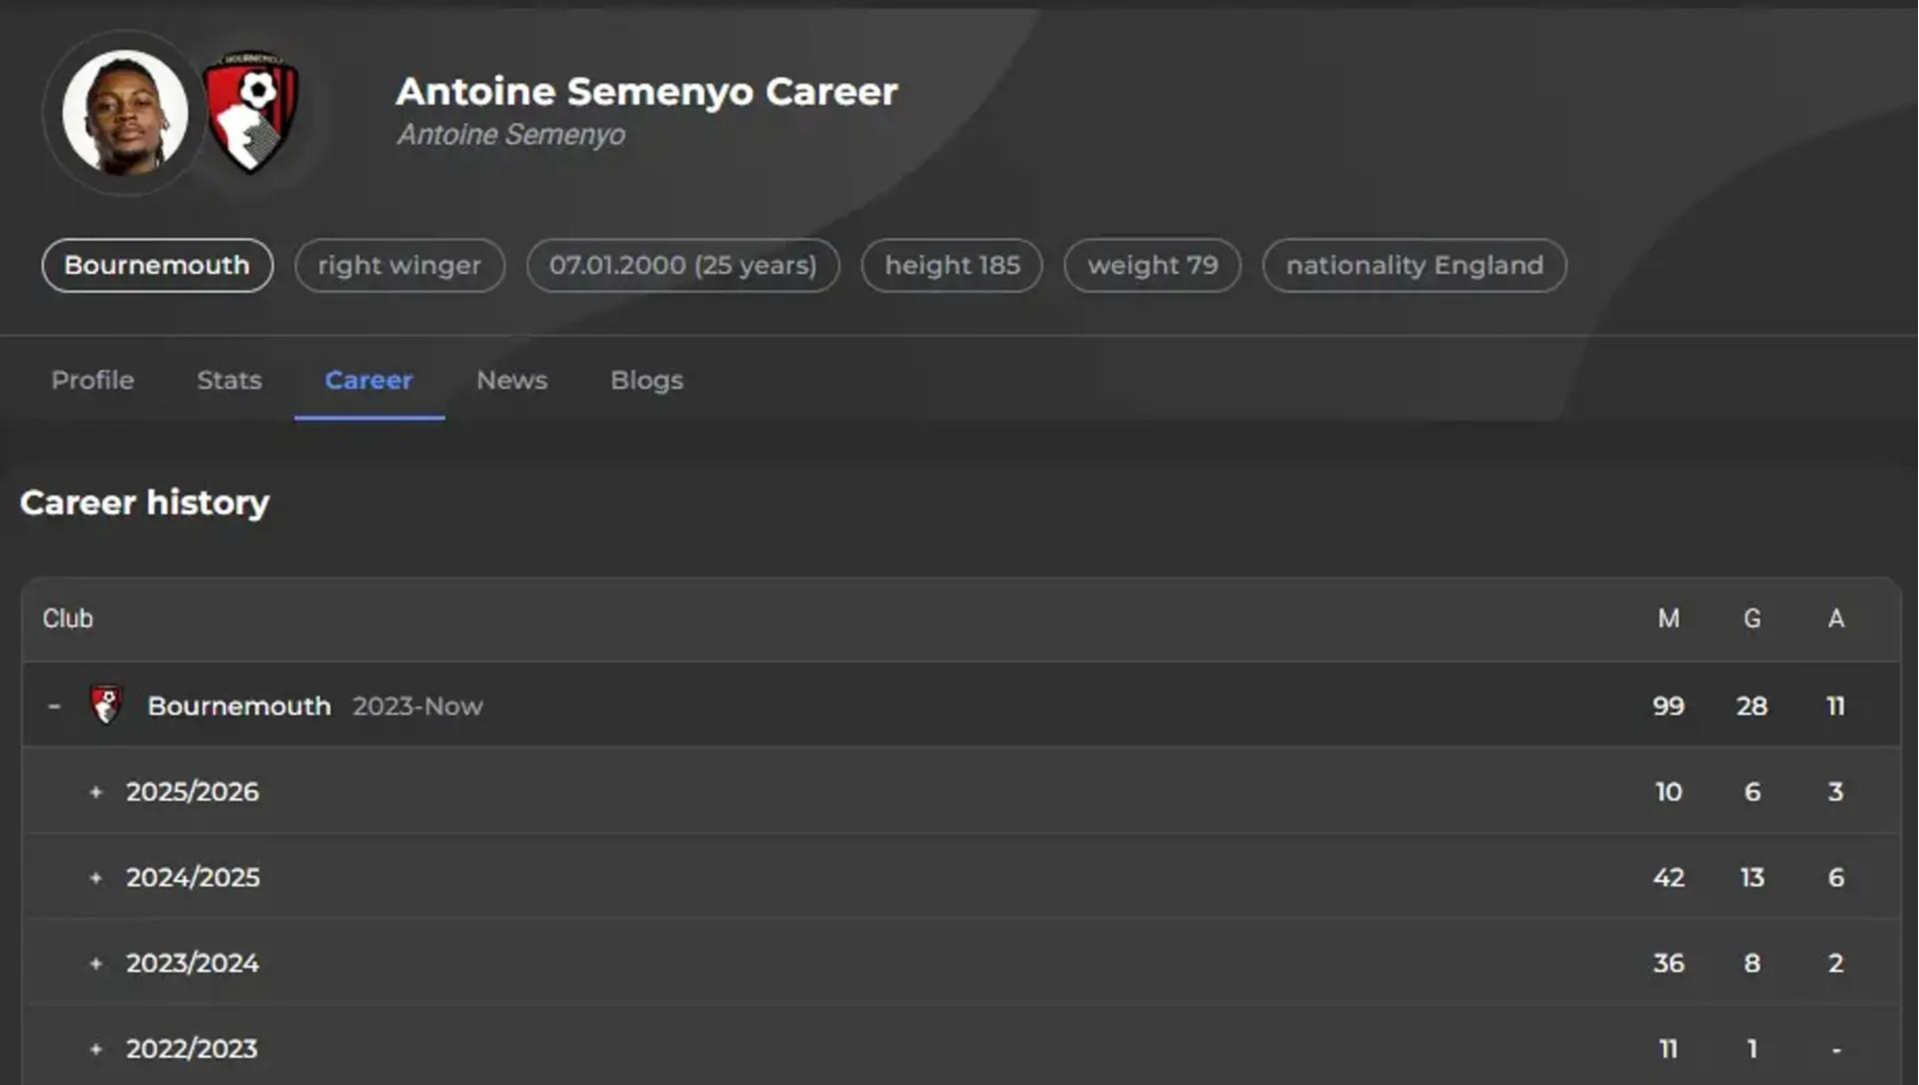Expand the 2025/2026 season row

(96, 792)
